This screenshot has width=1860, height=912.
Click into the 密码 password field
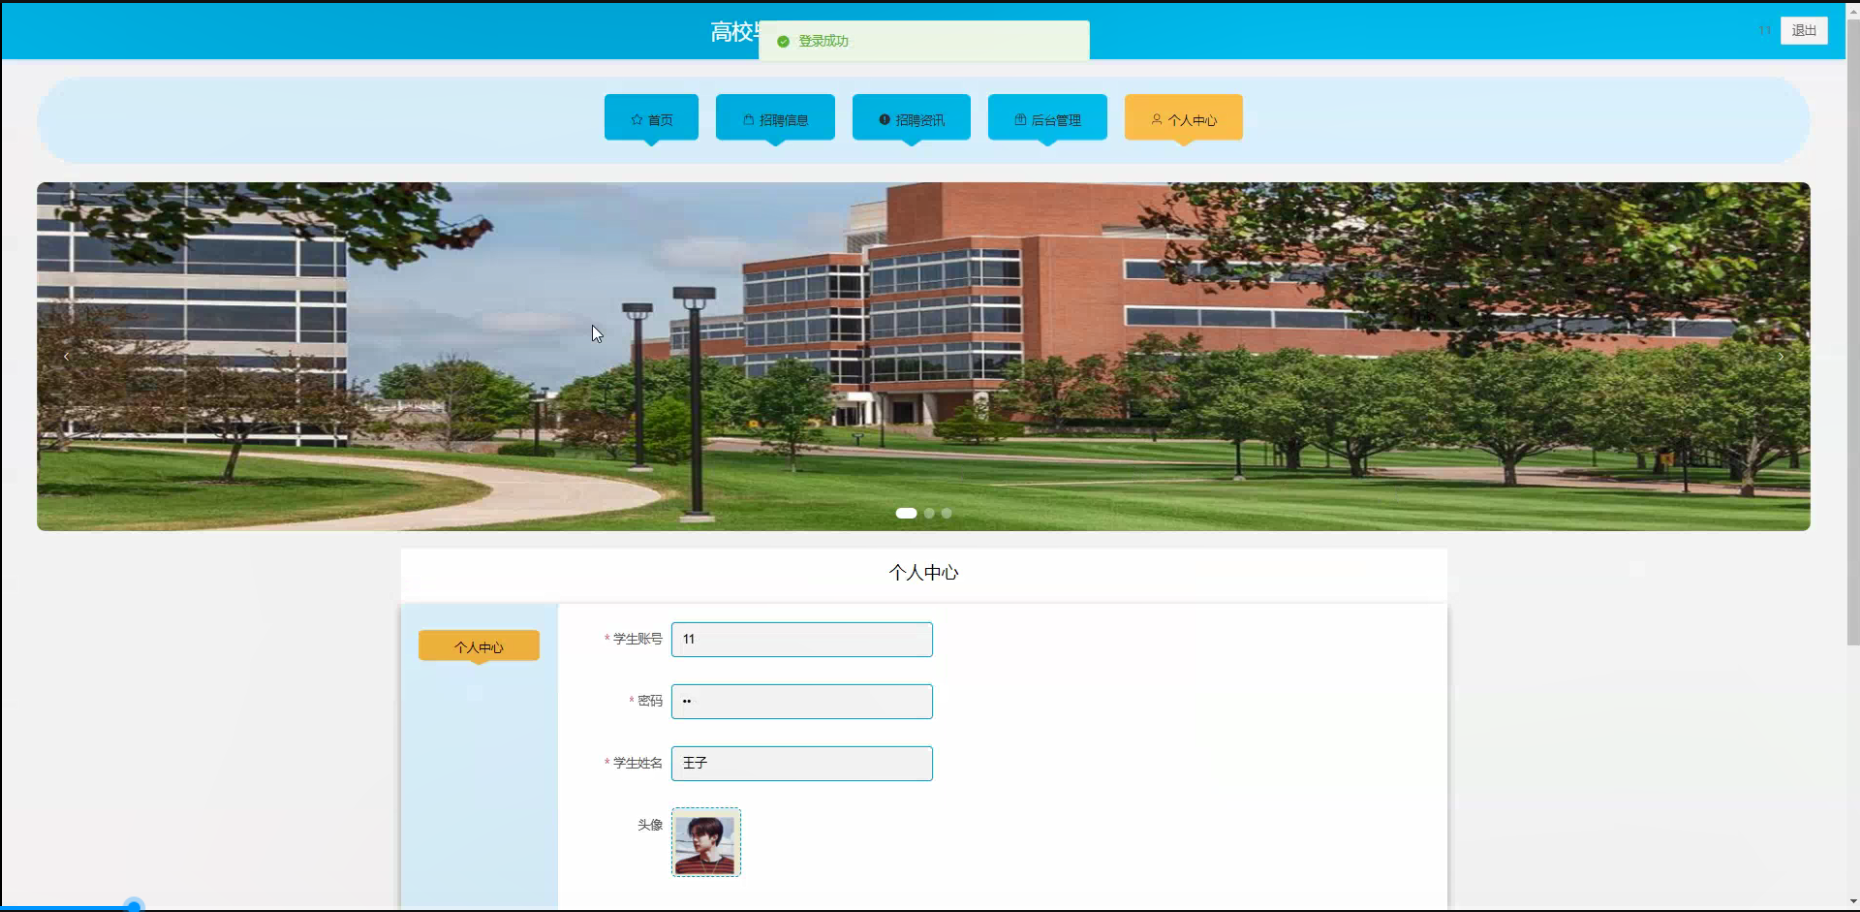[x=801, y=702]
